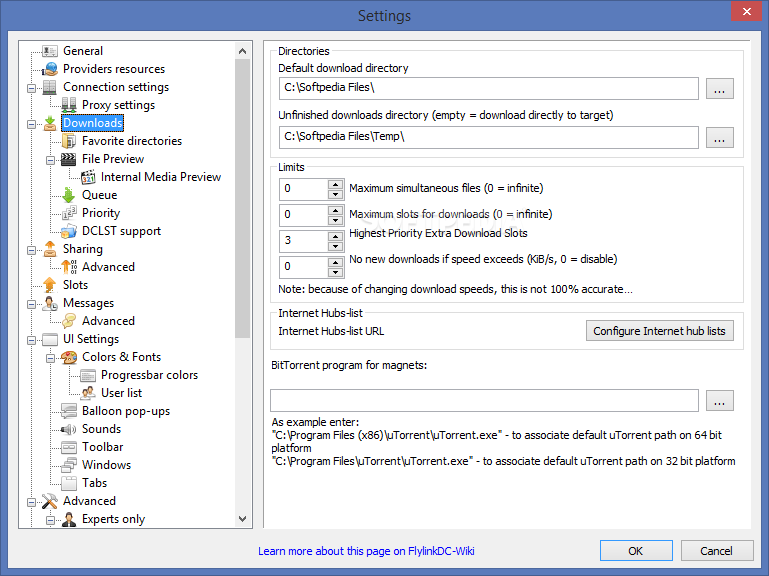Click the User list people icon
The width and height of the screenshot is (769, 576).
pyautogui.click(x=88, y=393)
